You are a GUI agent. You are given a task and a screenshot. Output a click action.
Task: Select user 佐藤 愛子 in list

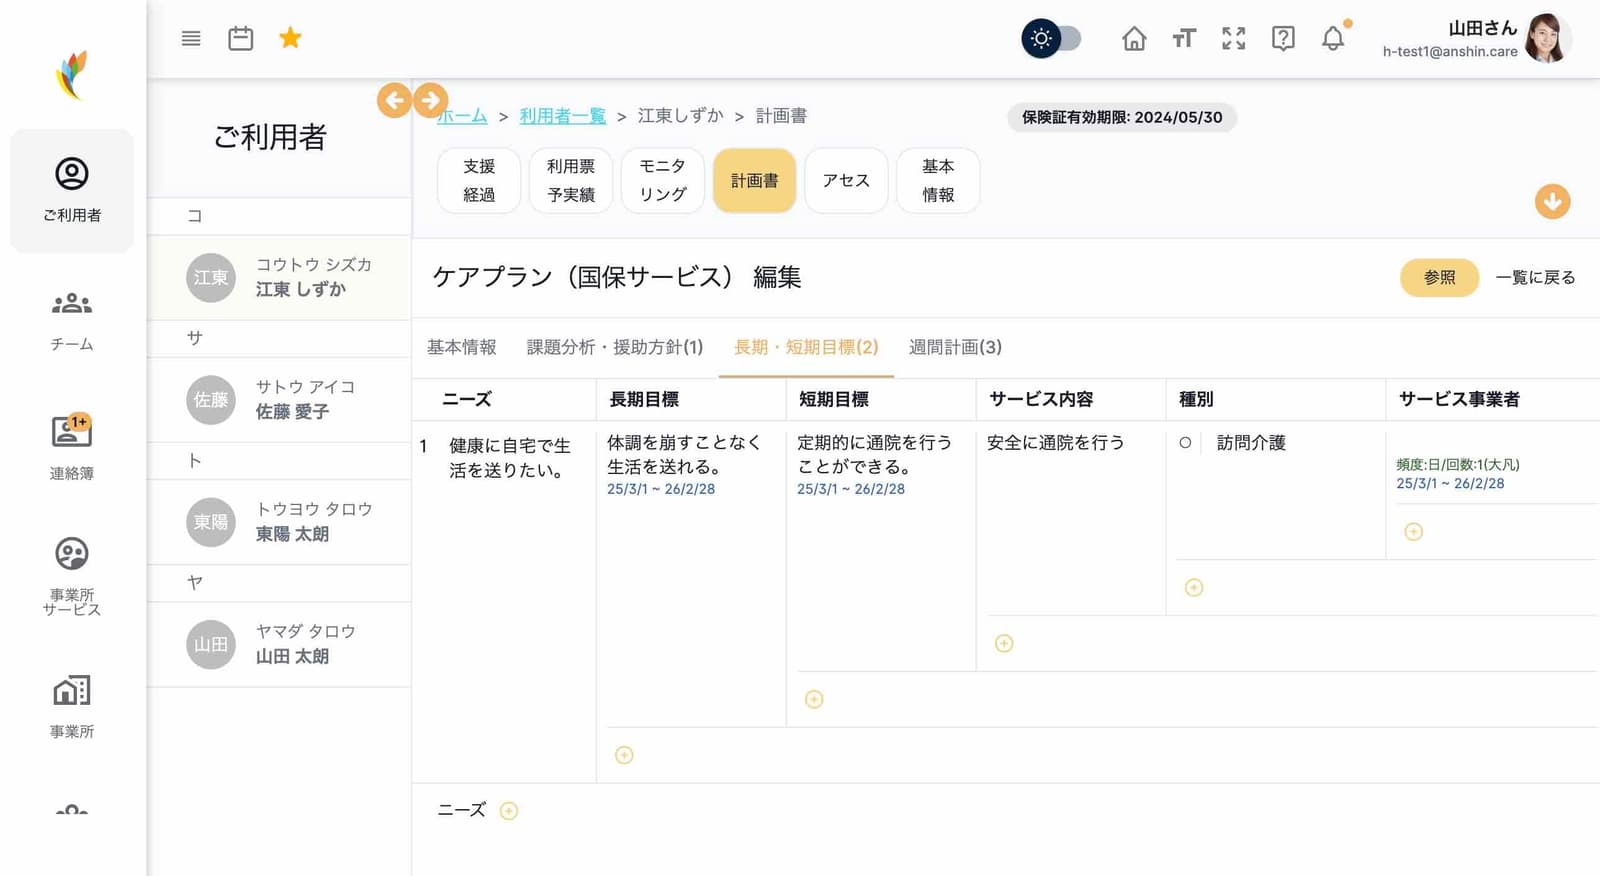279,400
